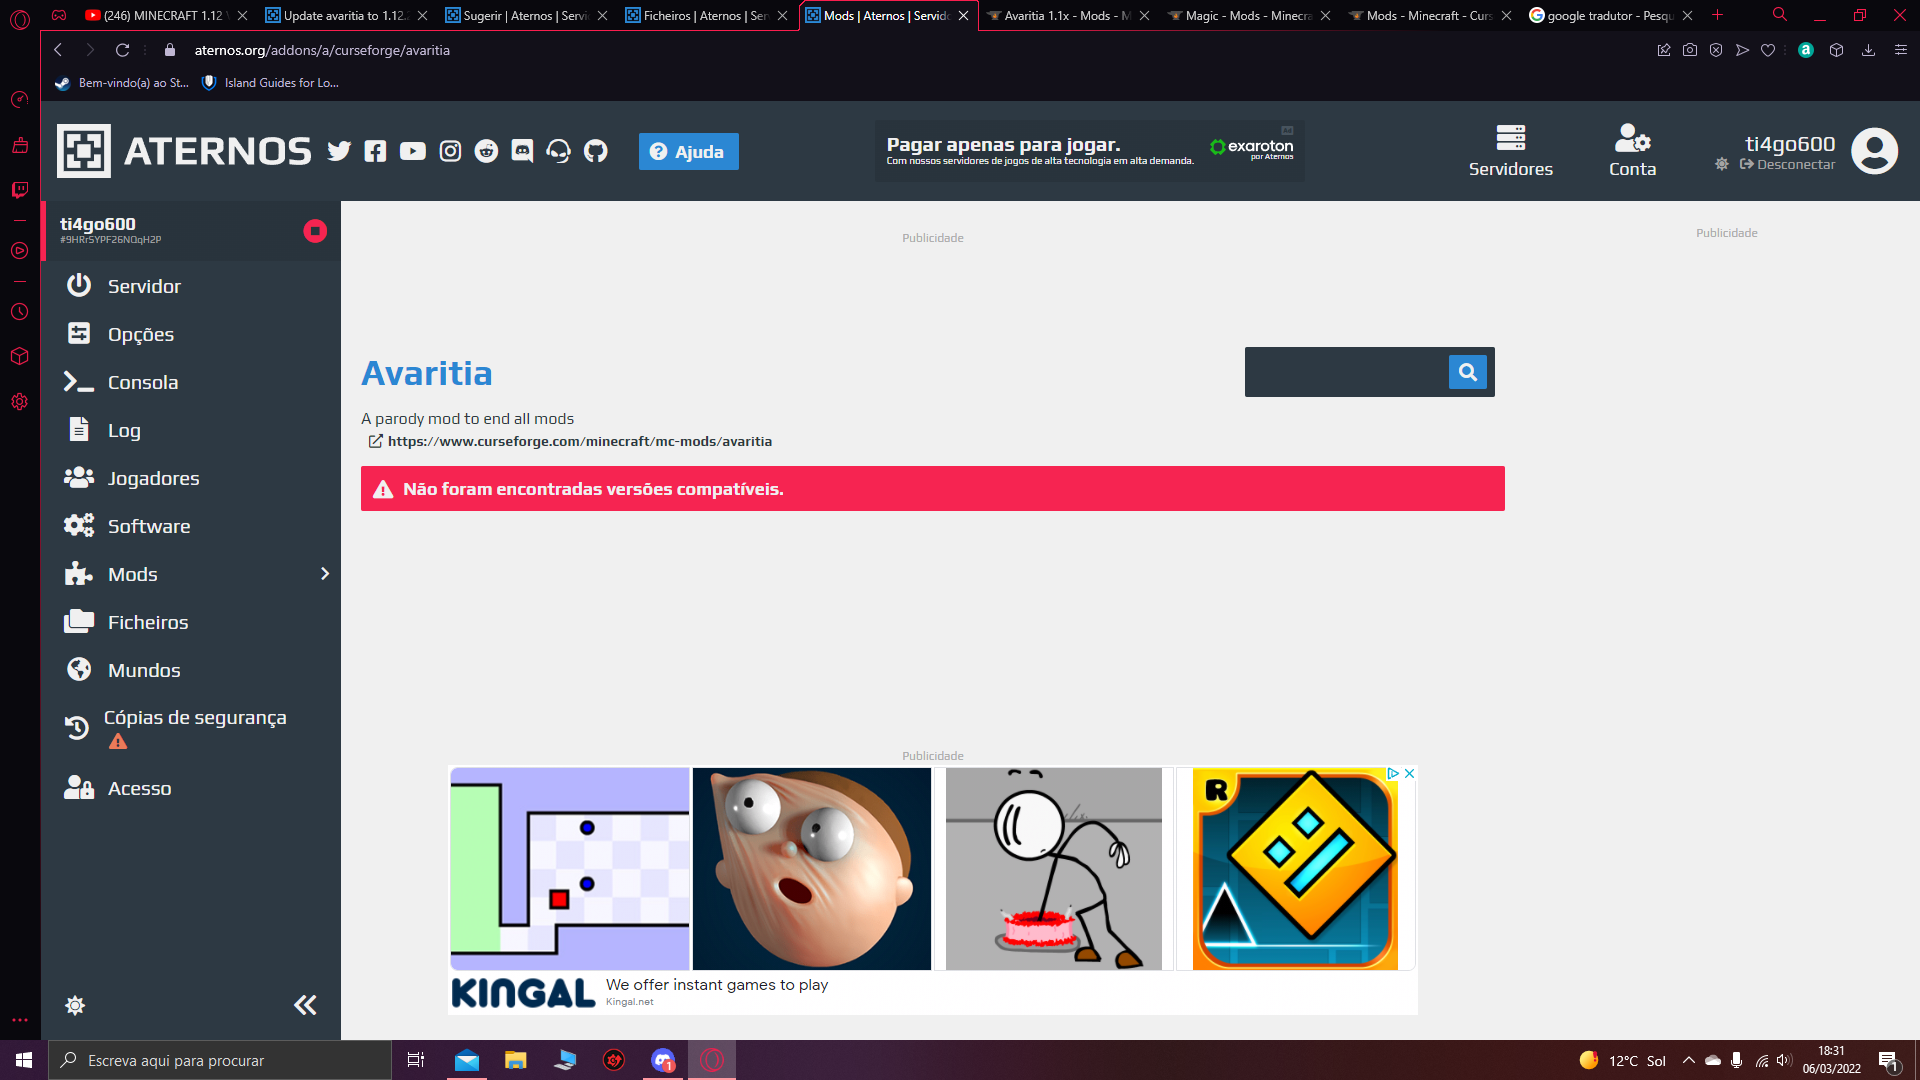Open Aternos YouTube channel icon
Screen dimensions: 1920x1080
coord(412,151)
